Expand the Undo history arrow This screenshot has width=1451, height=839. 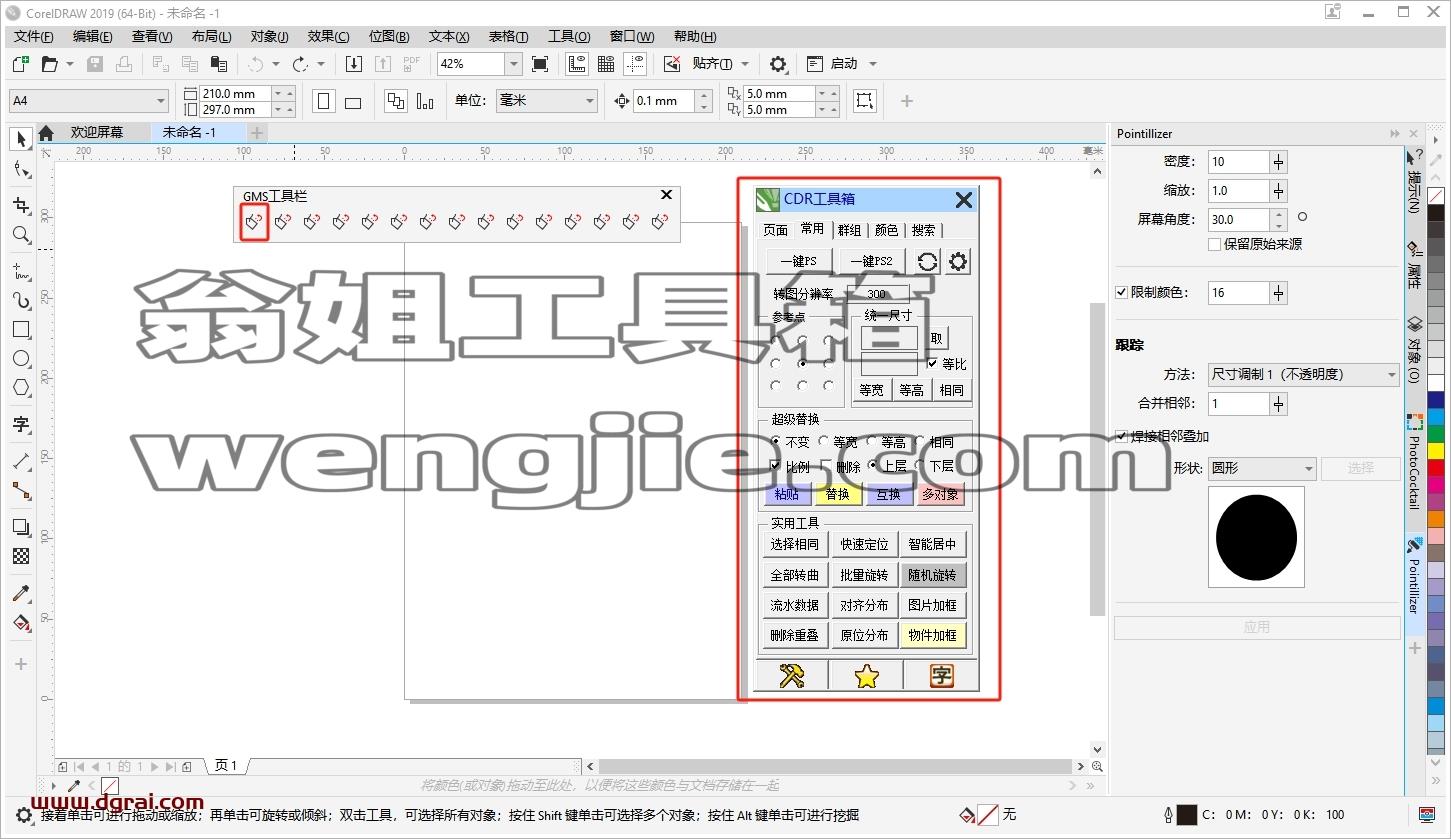coord(276,64)
